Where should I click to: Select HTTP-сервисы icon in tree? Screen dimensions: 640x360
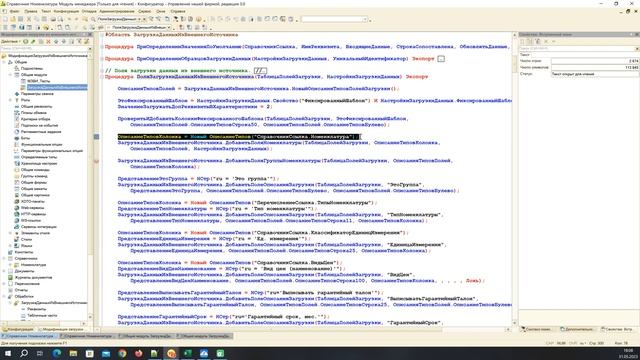17,214
